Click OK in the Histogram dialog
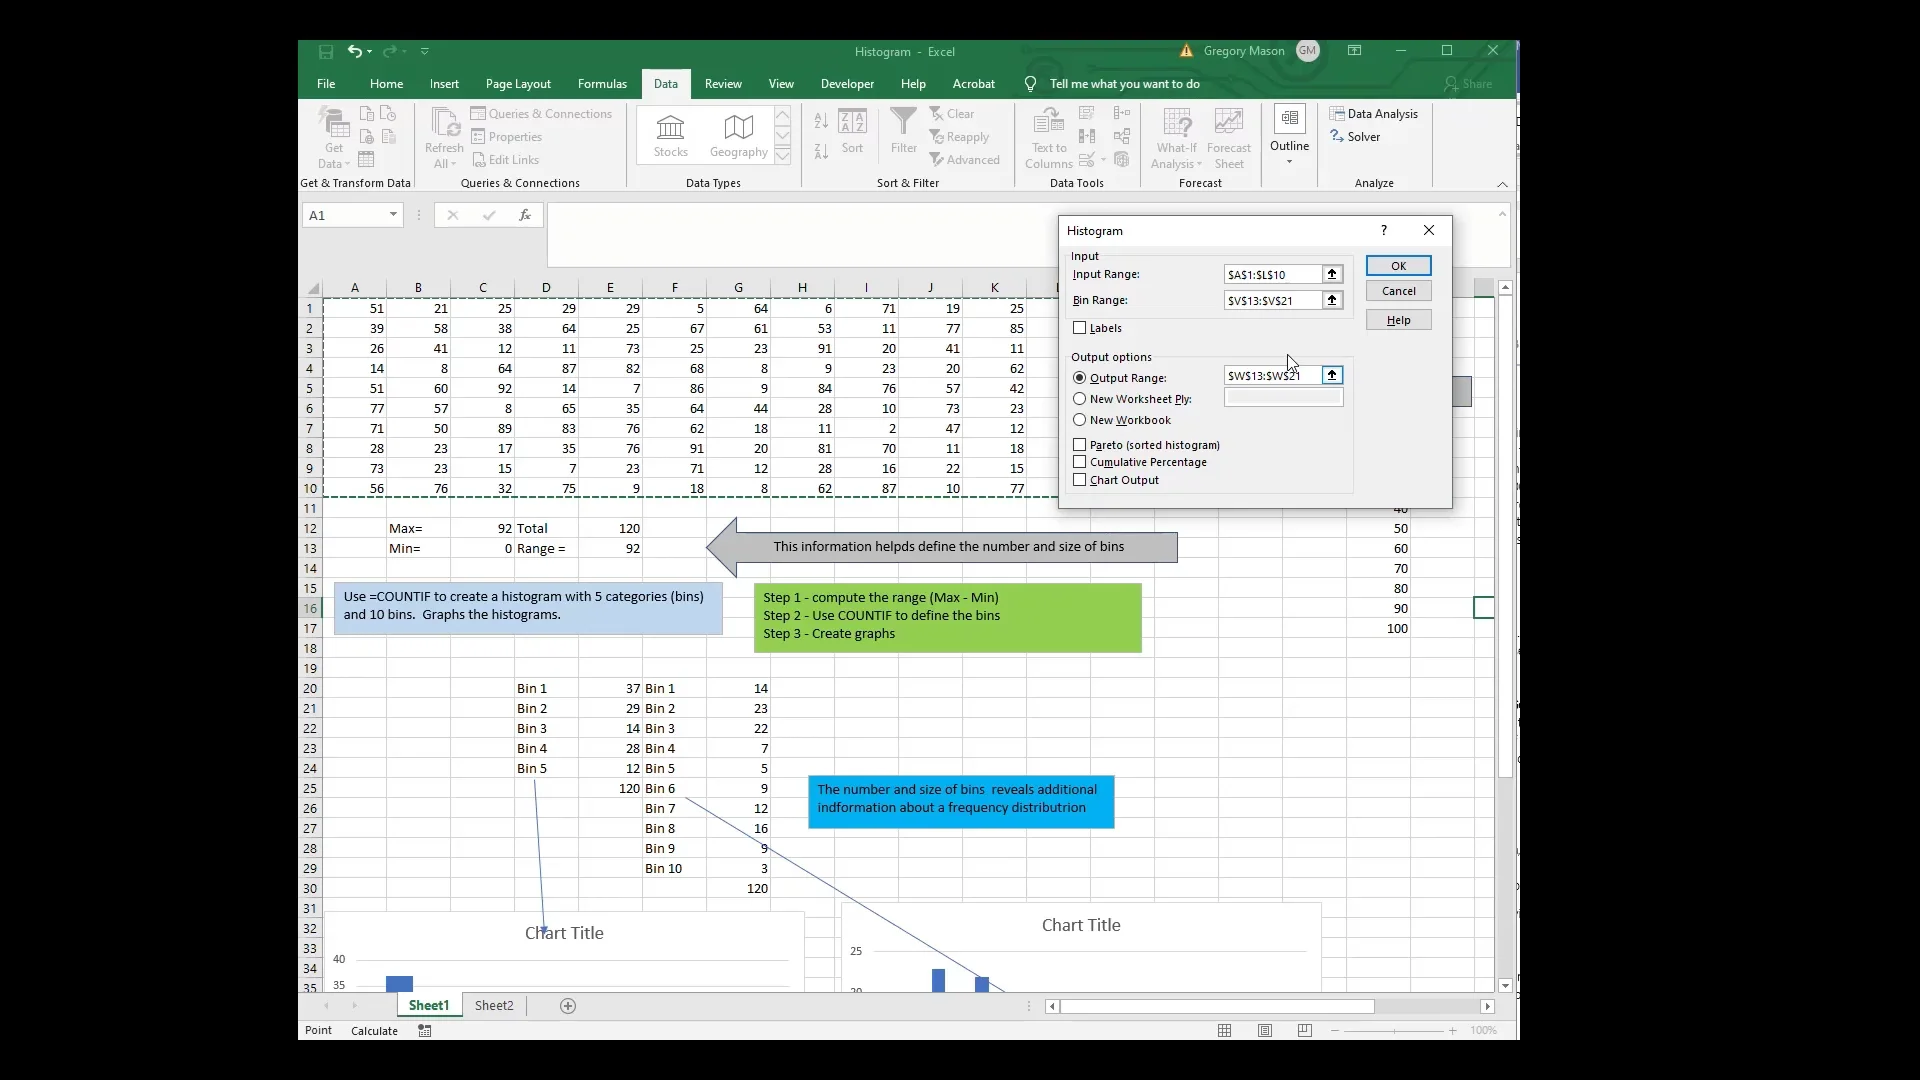Screen dimensions: 1920x1080 click(1398, 265)
